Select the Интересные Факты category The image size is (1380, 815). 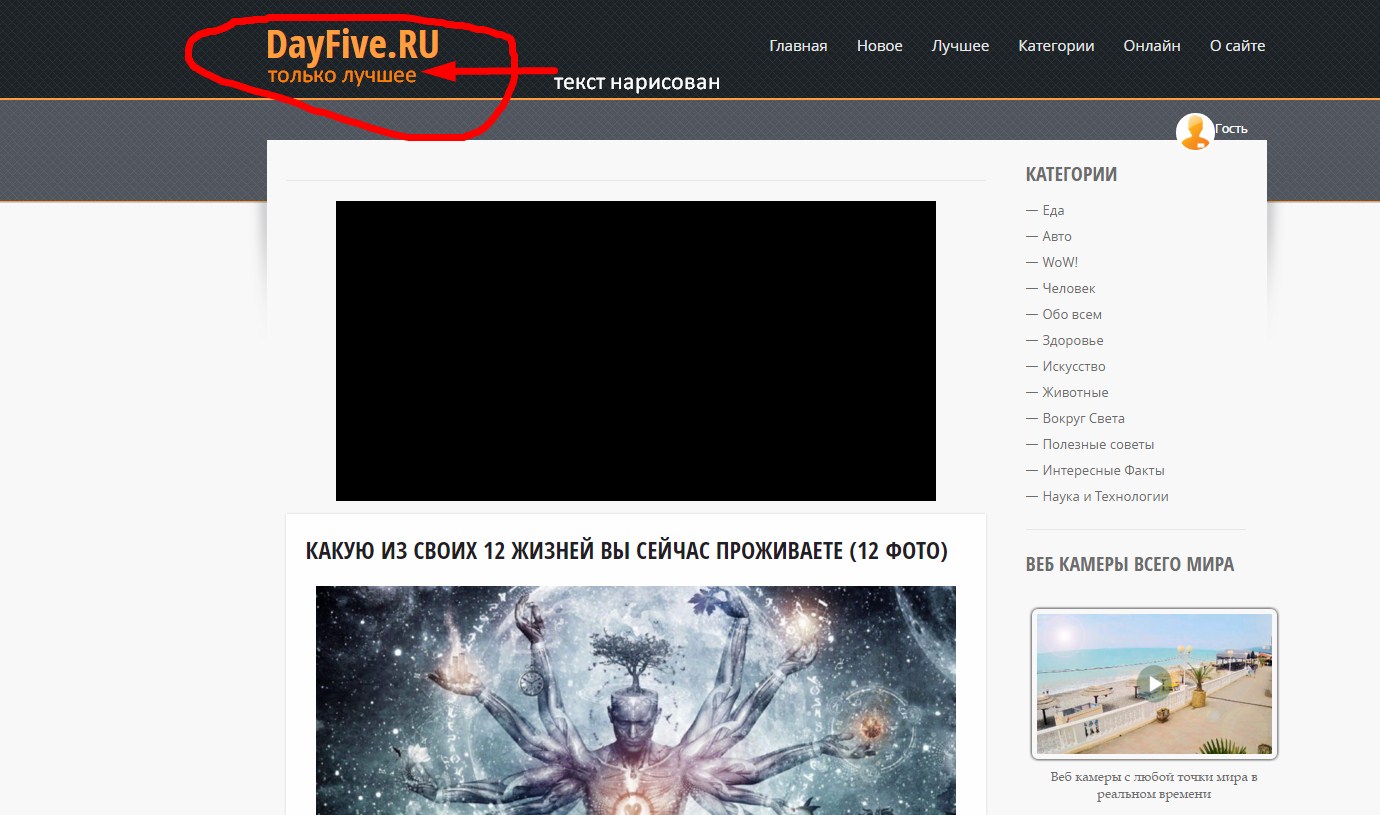(x=1103, y=470)
